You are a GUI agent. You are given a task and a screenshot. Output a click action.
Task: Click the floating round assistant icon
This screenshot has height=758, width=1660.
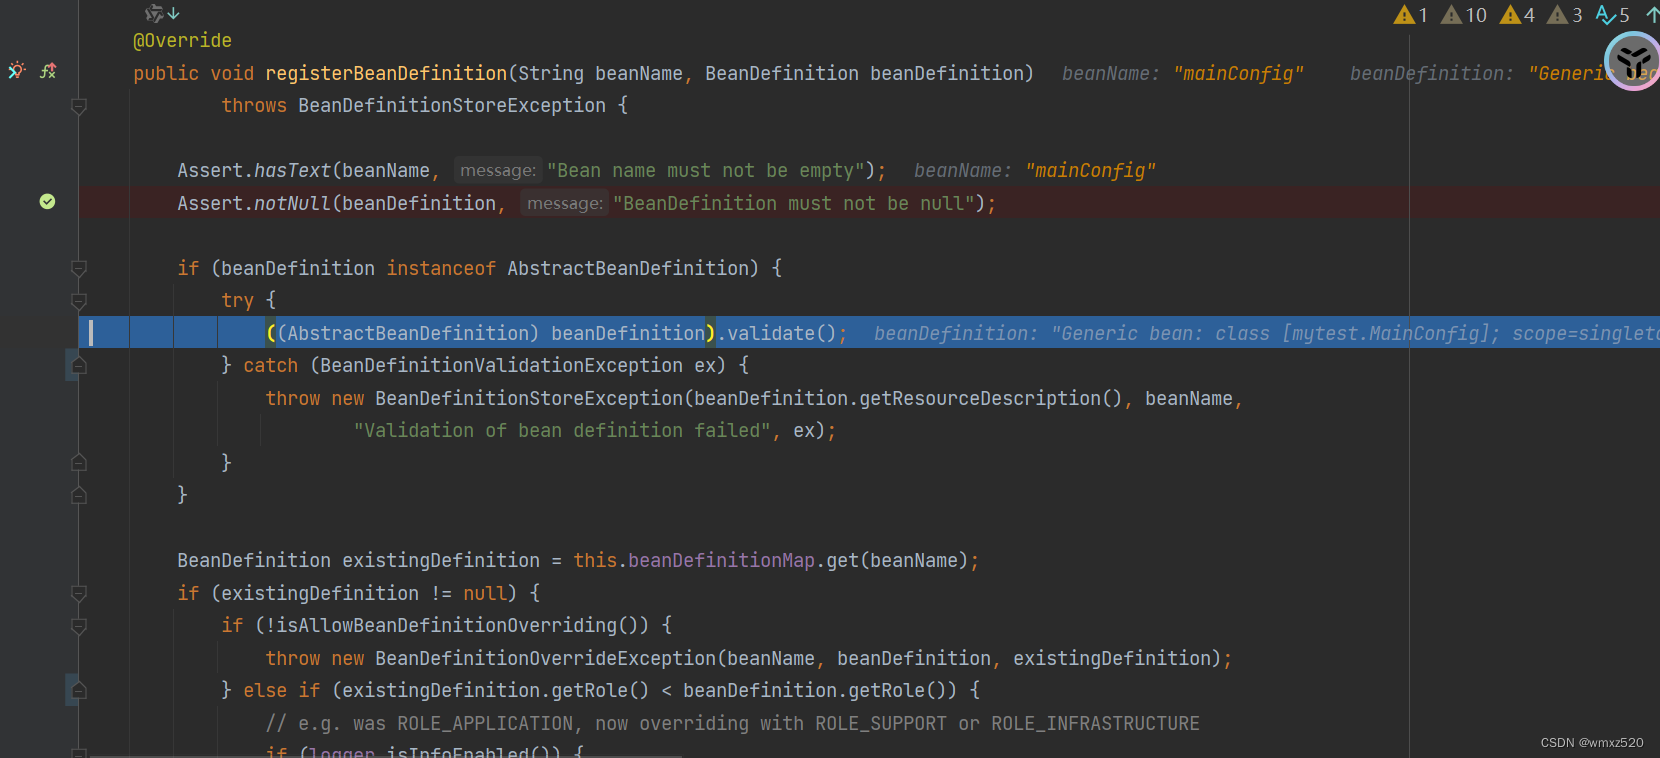pos(1633,60)
